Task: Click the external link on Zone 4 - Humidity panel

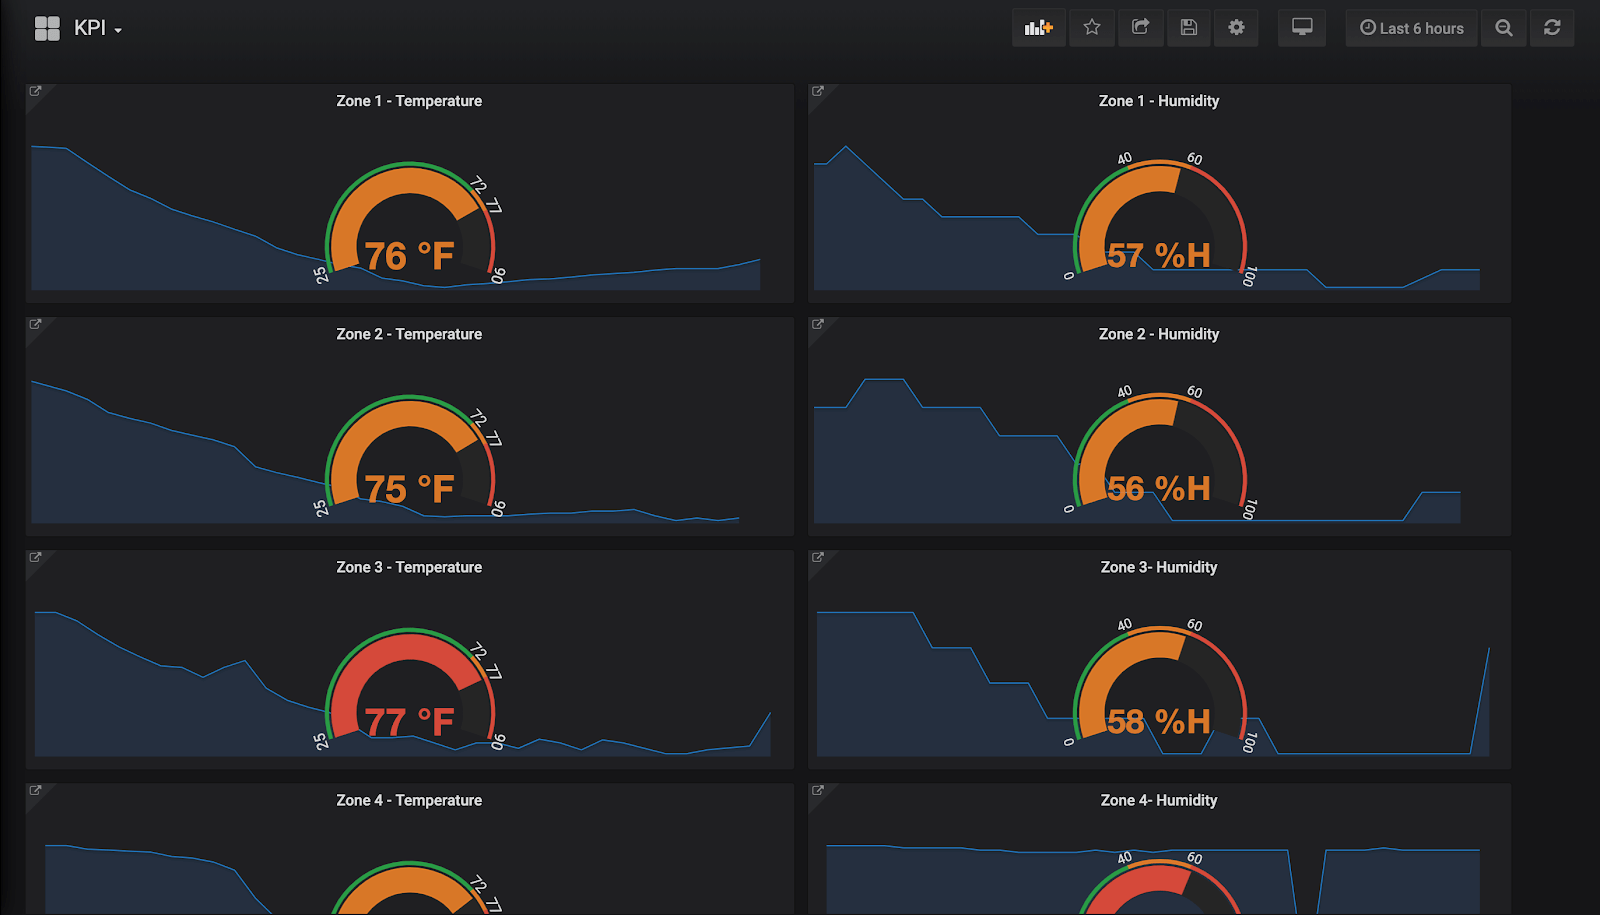Action: 818,790
